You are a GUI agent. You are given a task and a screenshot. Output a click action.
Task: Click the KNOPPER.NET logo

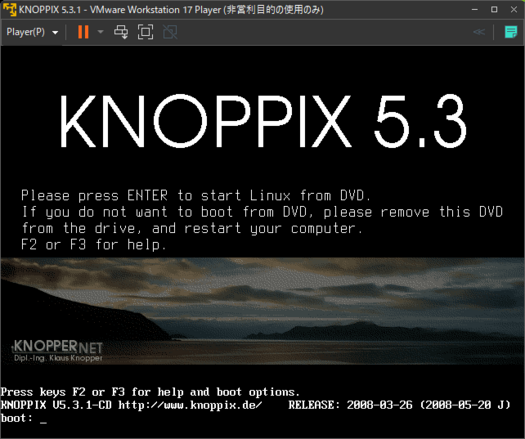[x=58, y=350]
